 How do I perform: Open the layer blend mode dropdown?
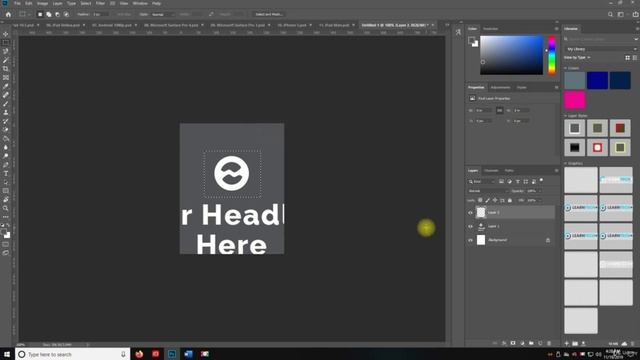click(x=488, y=191)
